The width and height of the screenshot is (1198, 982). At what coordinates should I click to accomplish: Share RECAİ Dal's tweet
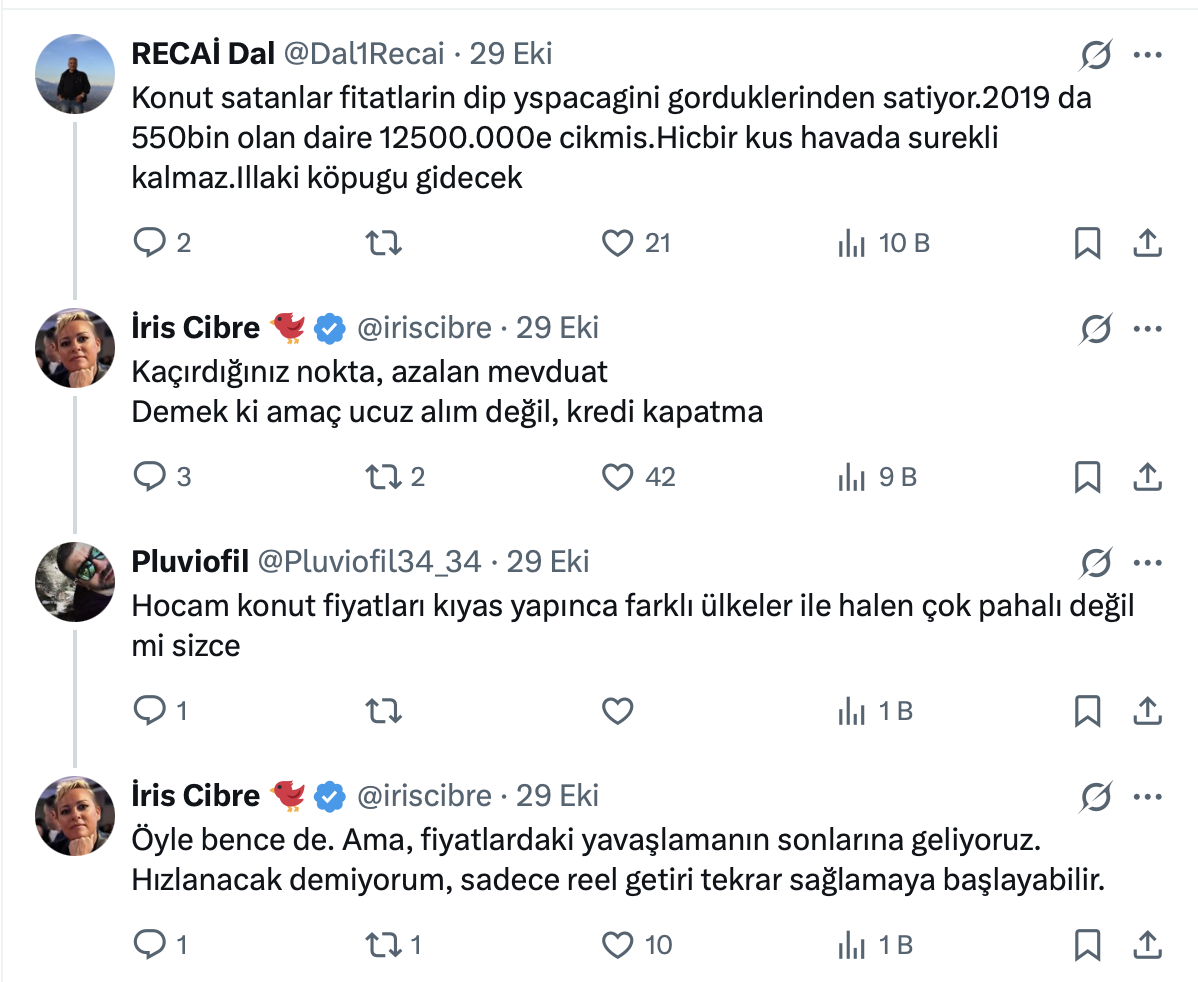pos(1147,242)
